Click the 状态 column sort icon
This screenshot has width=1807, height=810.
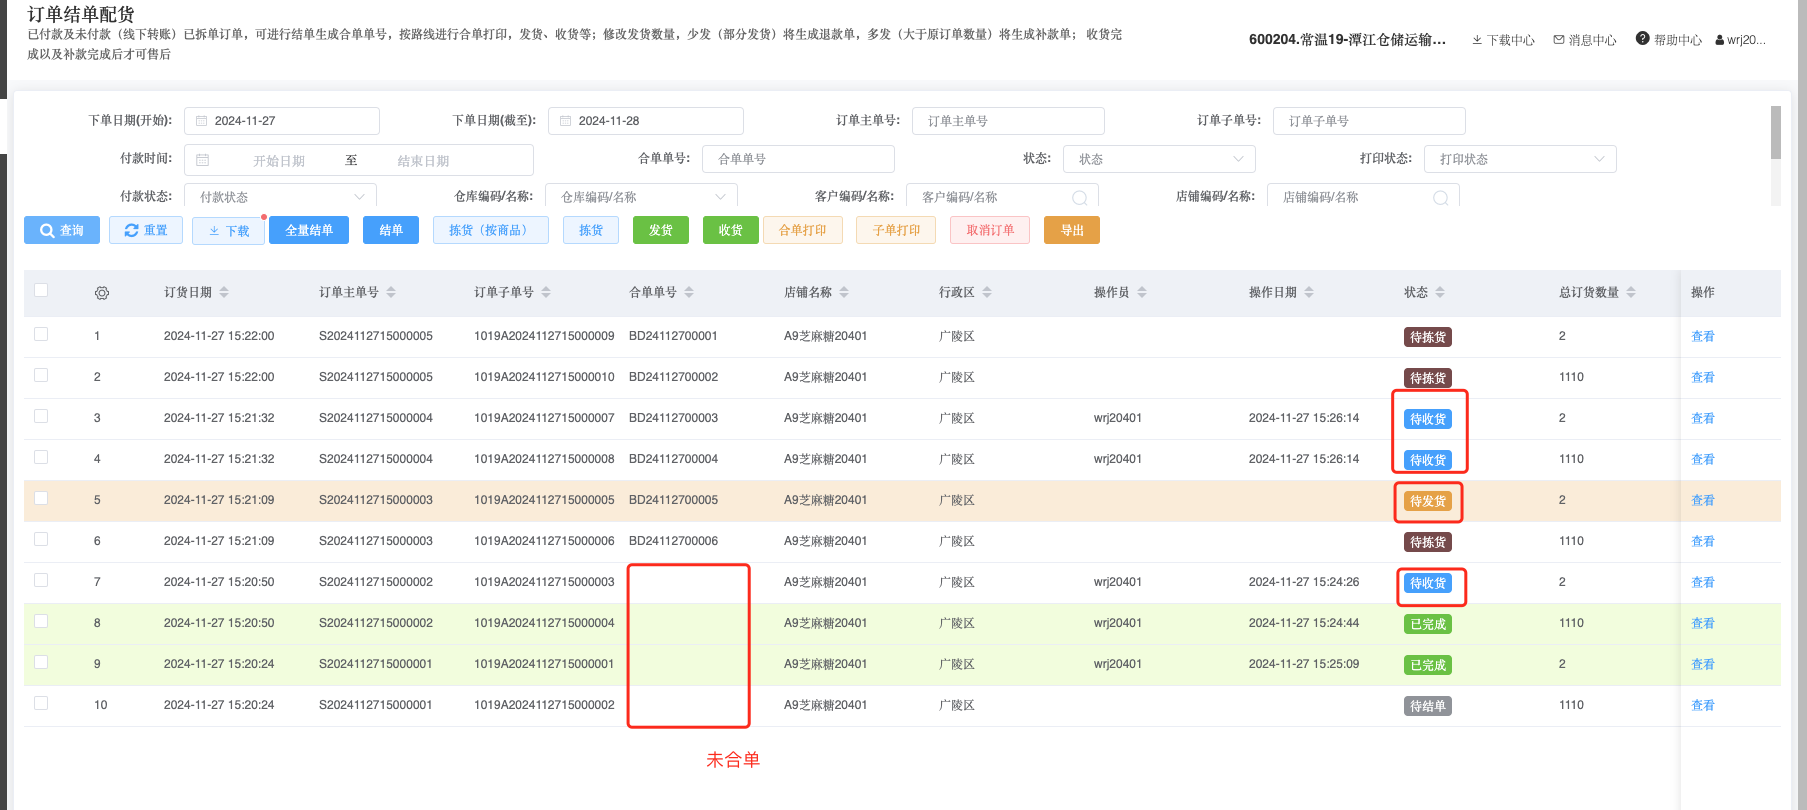(1440, 292)
